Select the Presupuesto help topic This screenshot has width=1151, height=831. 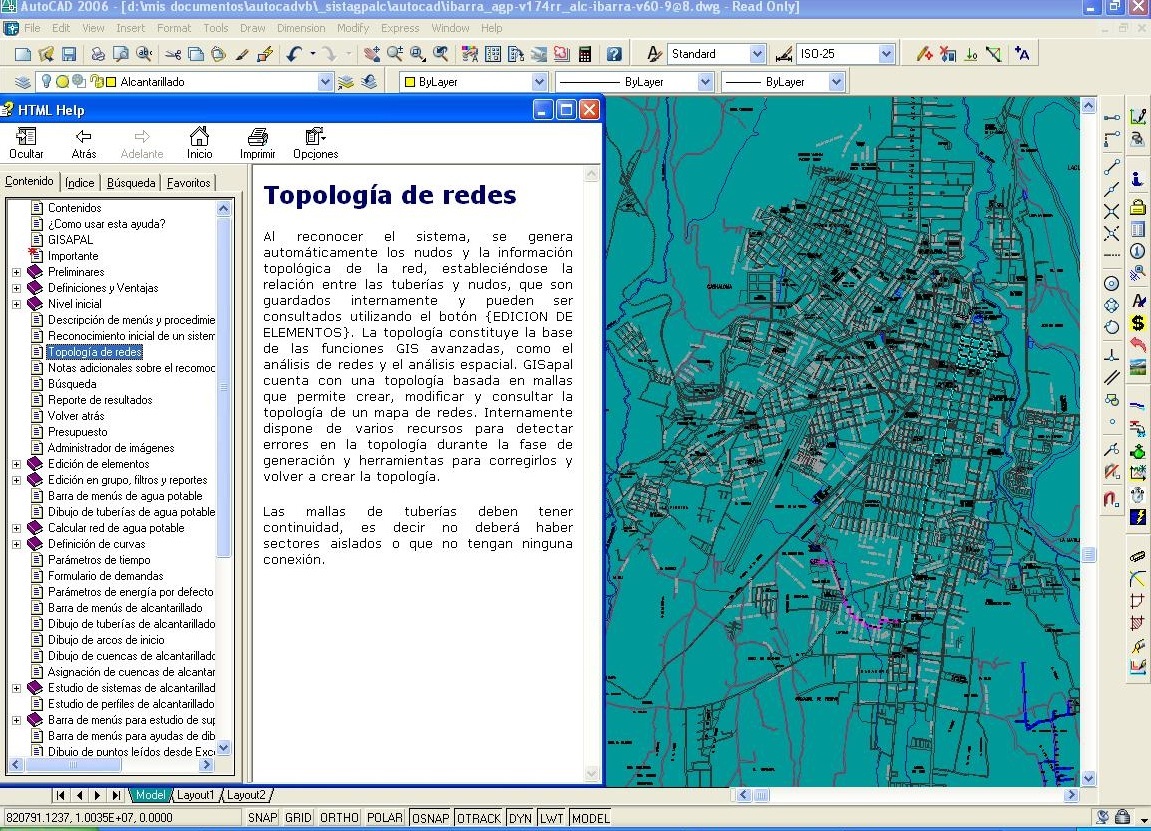pos(77,432)
